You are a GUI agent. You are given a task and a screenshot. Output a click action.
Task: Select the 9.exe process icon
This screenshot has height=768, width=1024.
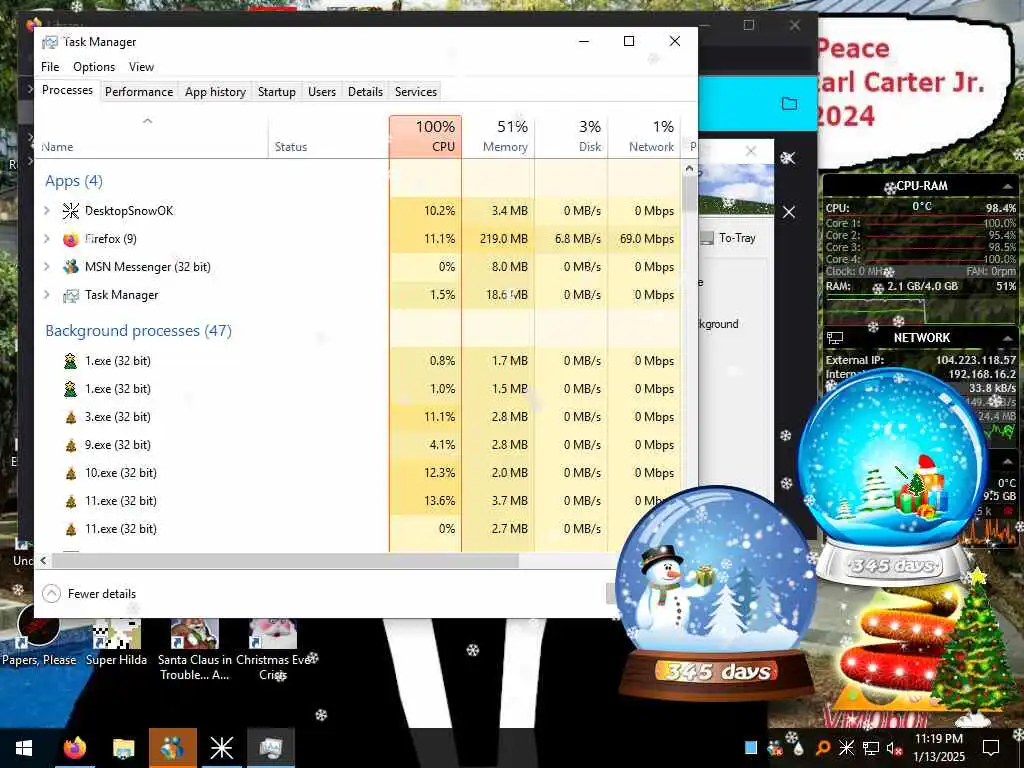coord(71,445)
